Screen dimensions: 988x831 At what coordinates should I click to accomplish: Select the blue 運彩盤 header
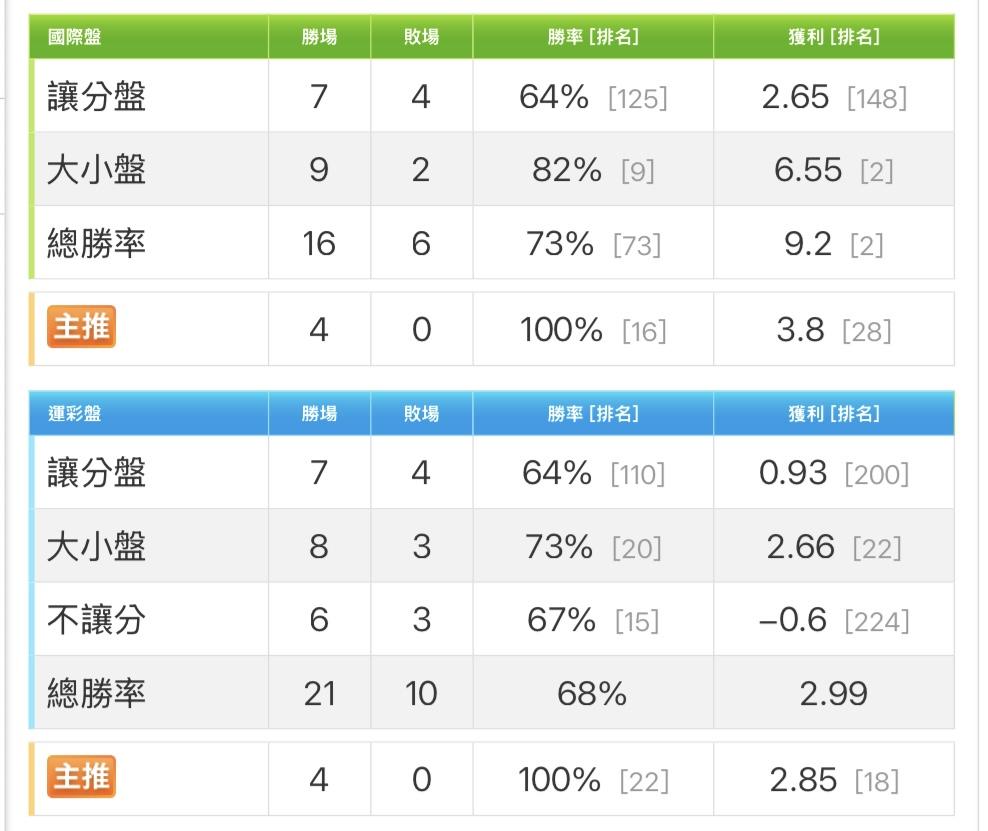(x=75, y=414)
